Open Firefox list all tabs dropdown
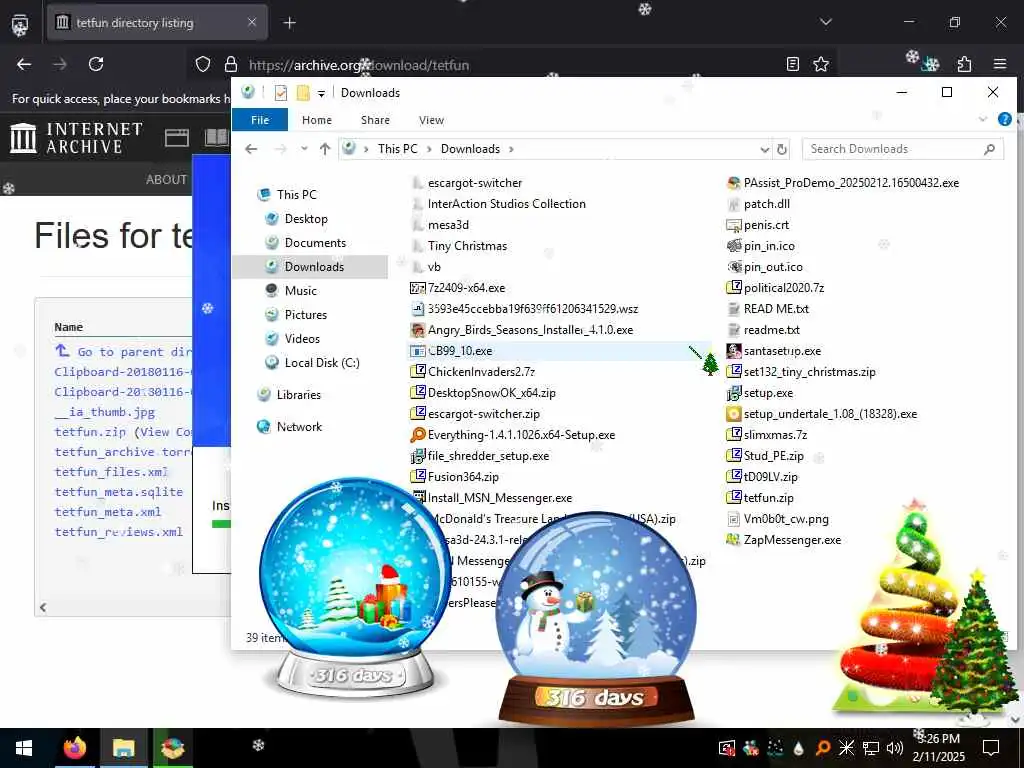Viewport: 1024px width, 768px height. [x=825, y=22]
